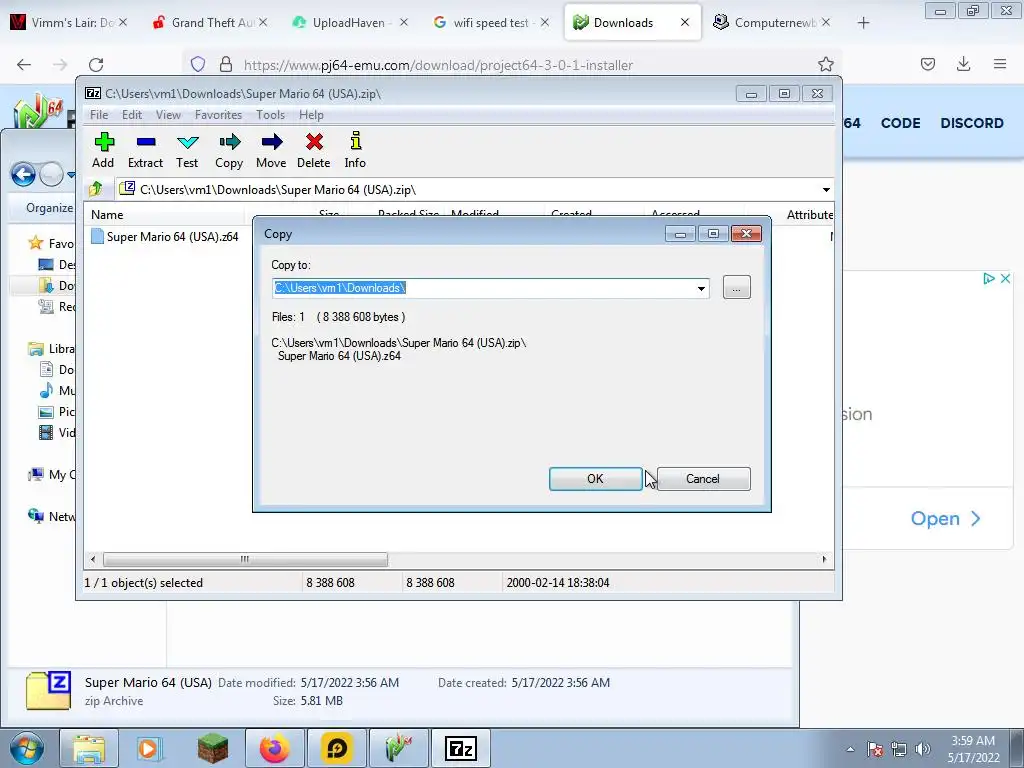This screenshot has height=768, width=1024.
Task: Click the red Delete icon
Action: point(313,150)
